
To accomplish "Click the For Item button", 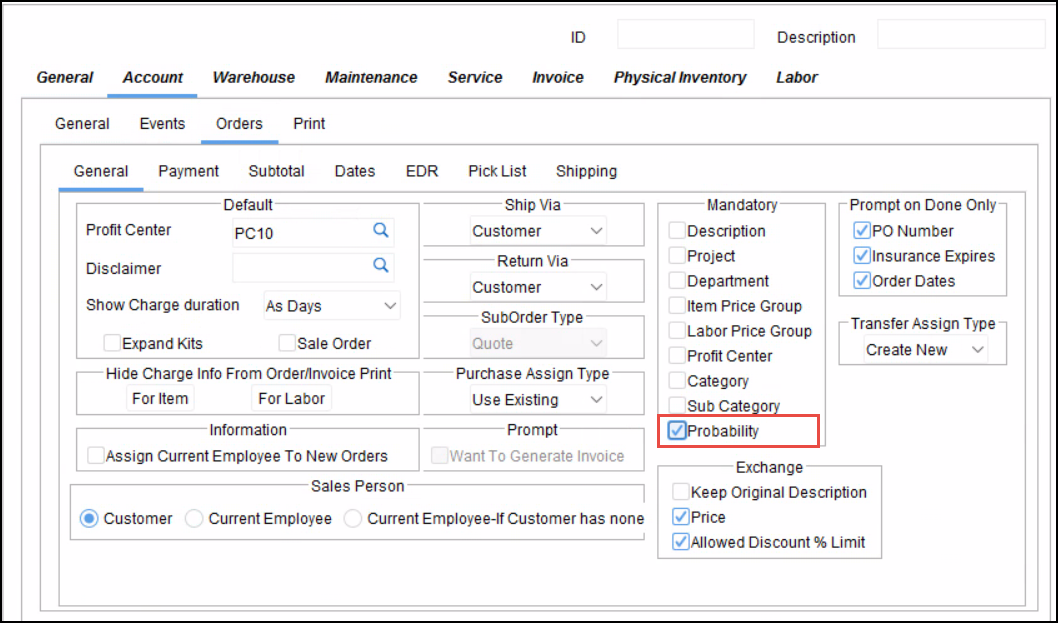I will tap(160, 399).
